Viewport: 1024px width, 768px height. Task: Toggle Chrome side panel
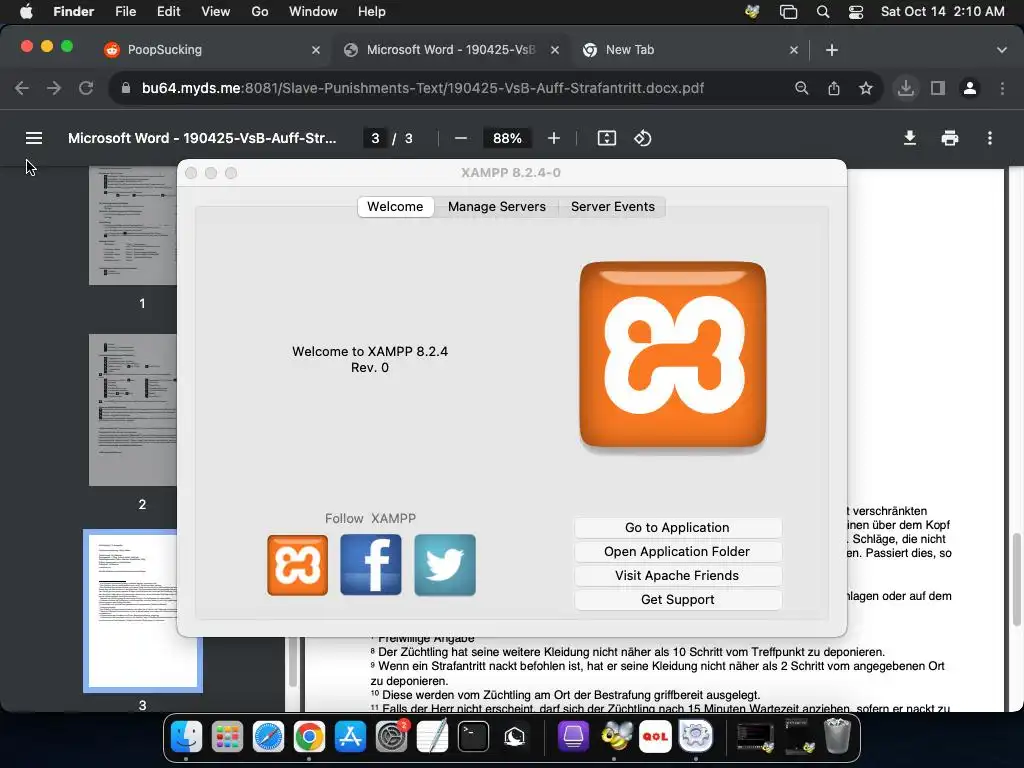[938, 88]
